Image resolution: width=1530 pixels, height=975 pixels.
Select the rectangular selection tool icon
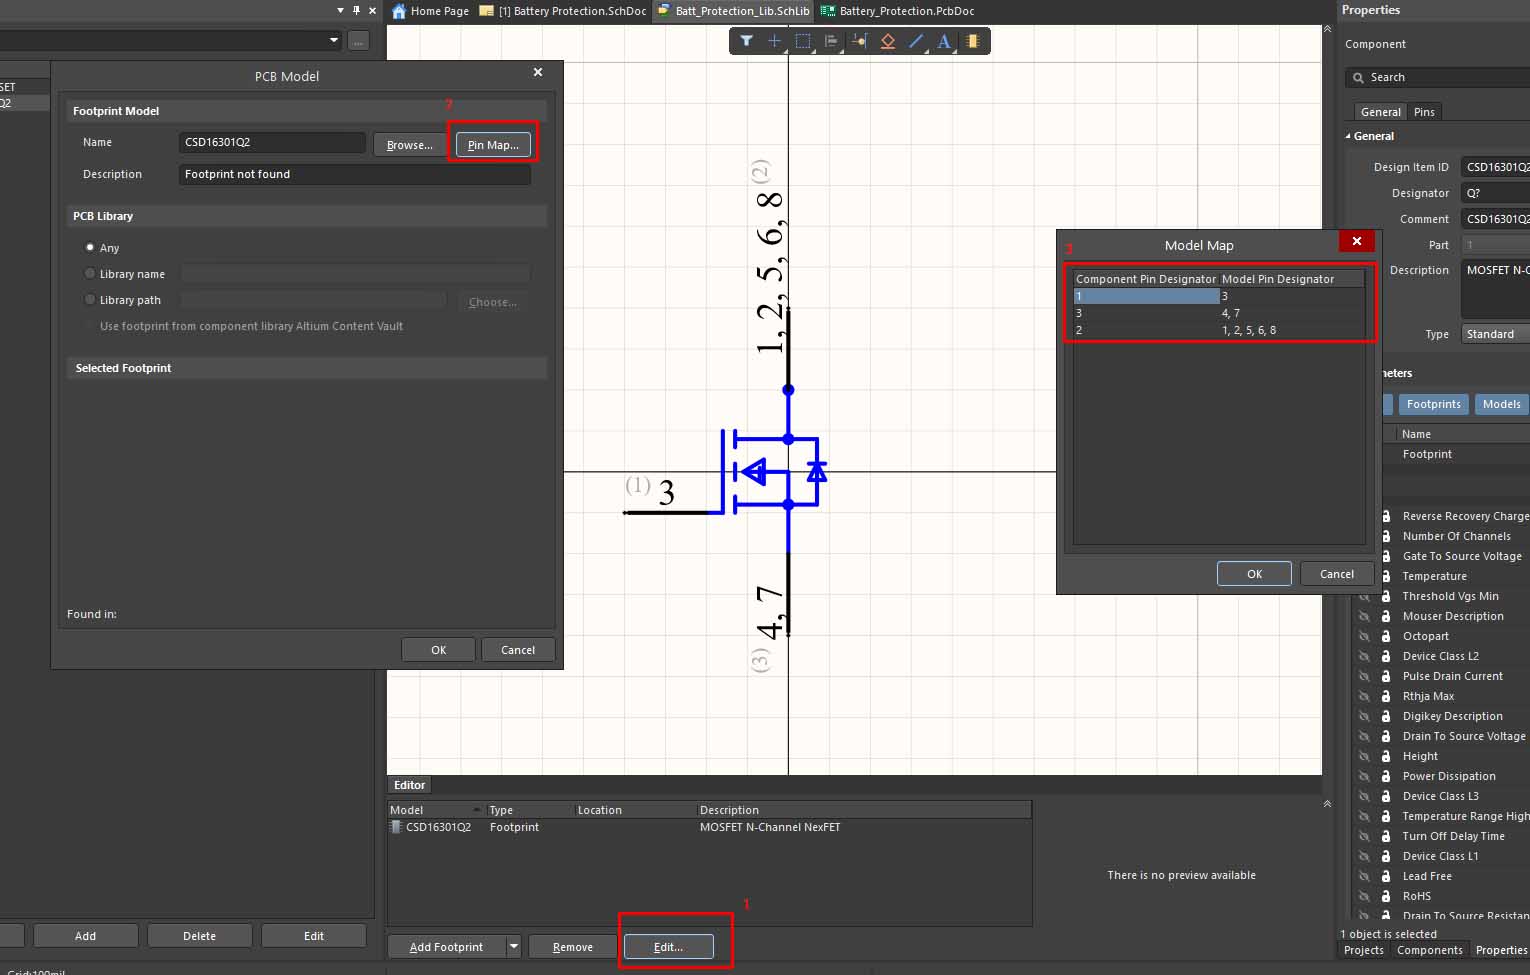point(803,41)
